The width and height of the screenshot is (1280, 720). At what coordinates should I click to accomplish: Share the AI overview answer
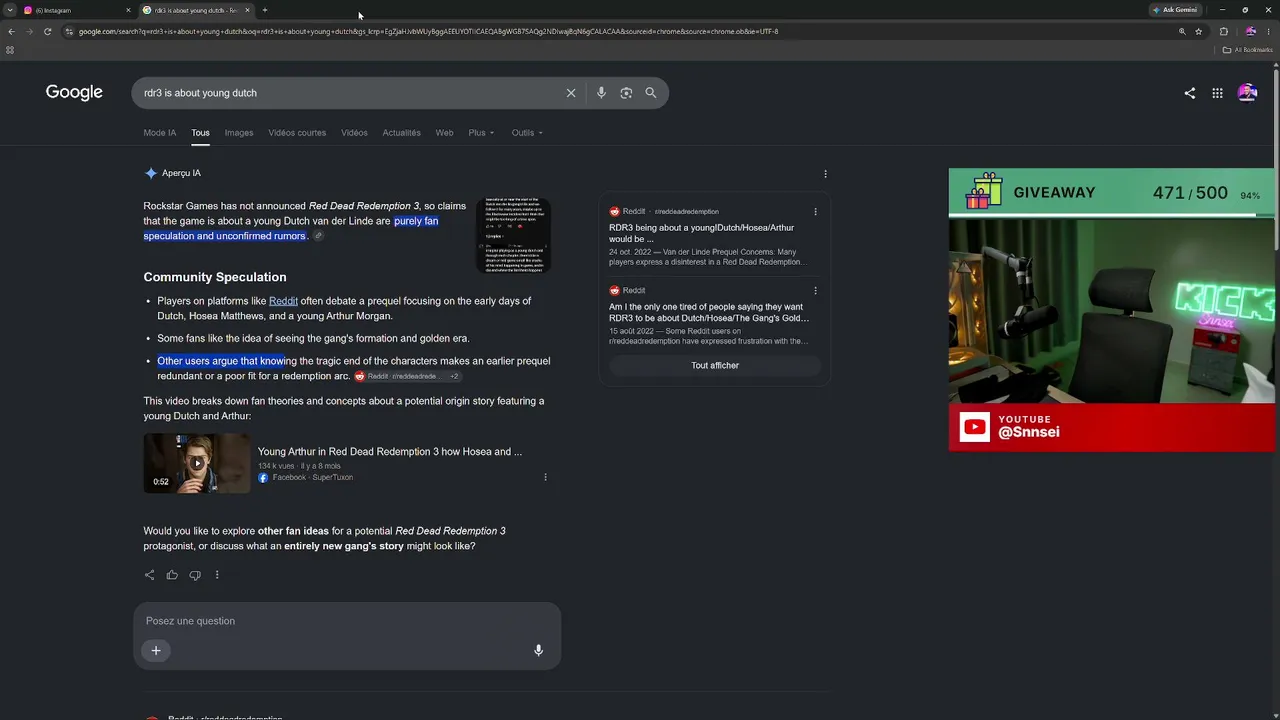149,575
